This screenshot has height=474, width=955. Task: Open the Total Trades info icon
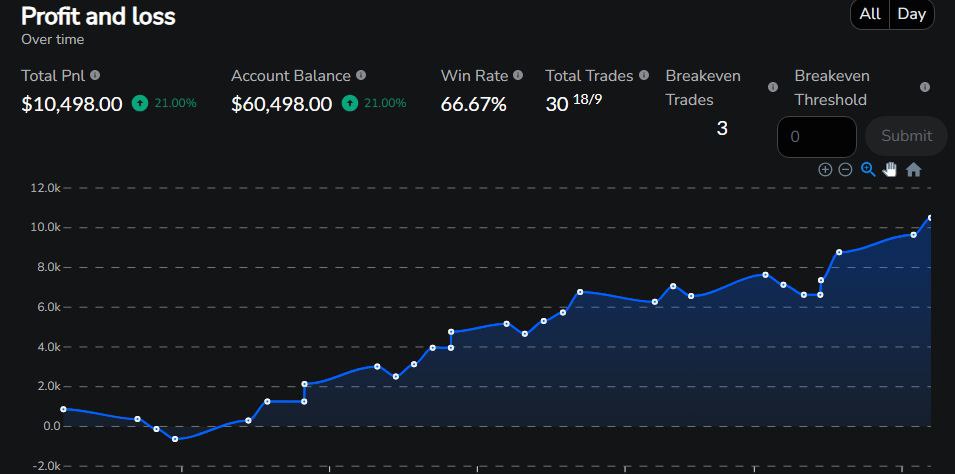pyautogui.click(x=644, y=75)
